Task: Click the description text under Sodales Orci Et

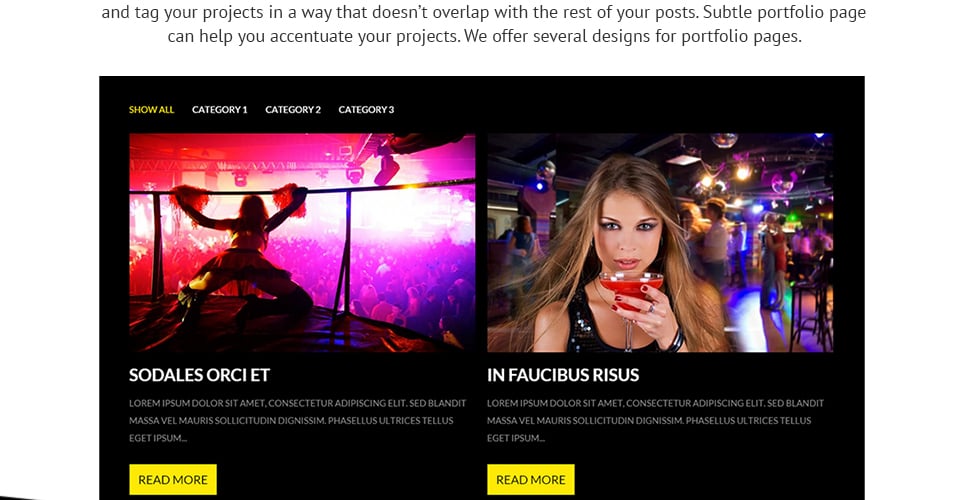Action: 298,421
